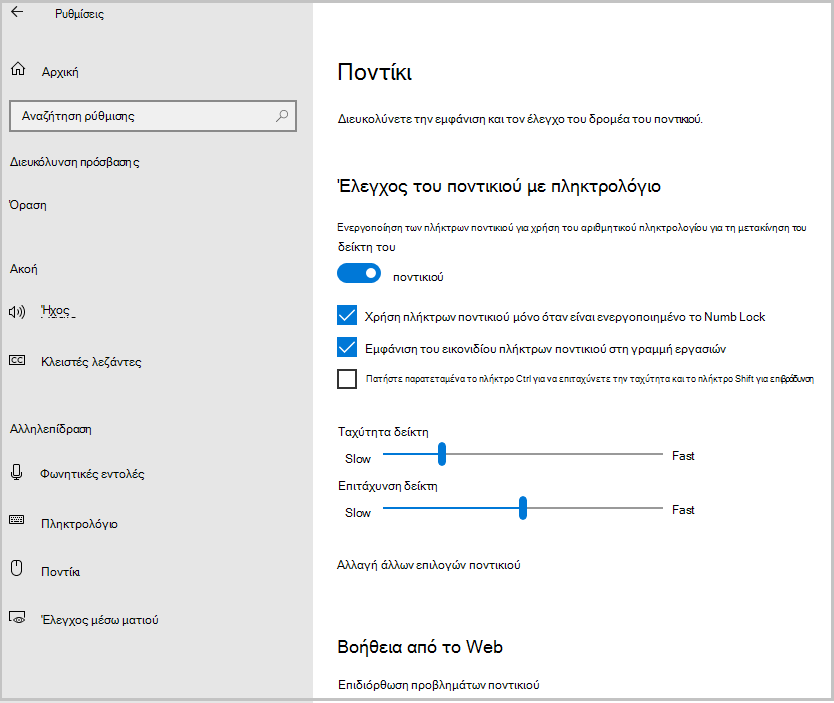Click the Ποντίκι mouse icon in sidebar
Viewport: 834px width, 703px height.
[17, 568]
